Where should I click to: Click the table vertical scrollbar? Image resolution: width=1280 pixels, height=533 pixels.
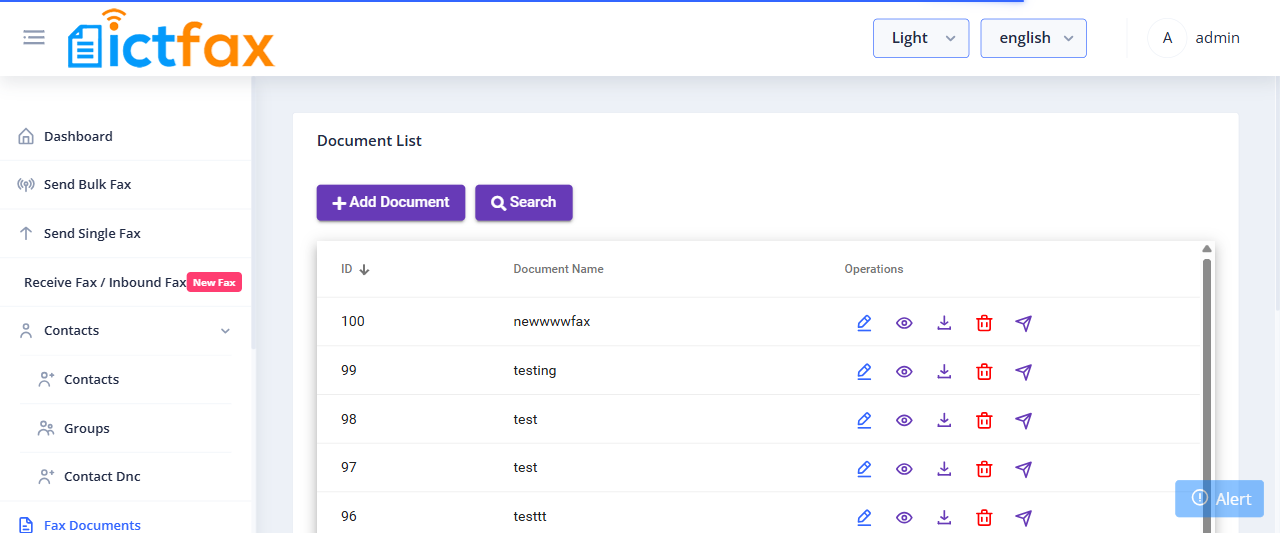1207,395
